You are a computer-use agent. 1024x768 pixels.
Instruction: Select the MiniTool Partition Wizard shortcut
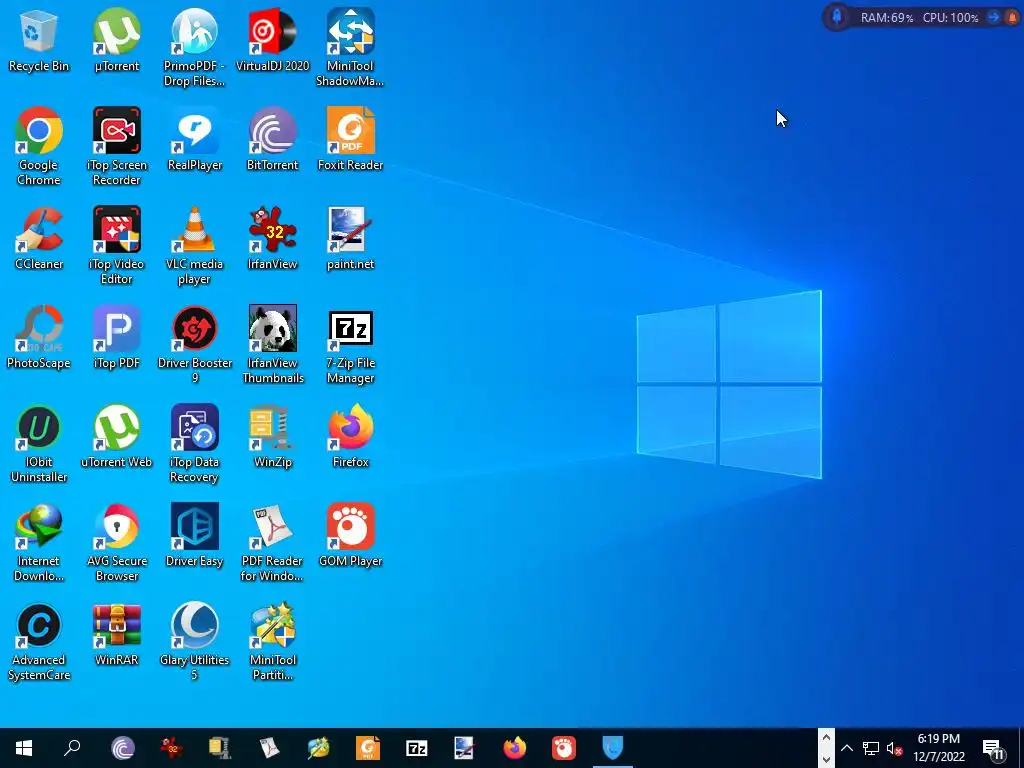pyautogui.click(x=272, y=643)
